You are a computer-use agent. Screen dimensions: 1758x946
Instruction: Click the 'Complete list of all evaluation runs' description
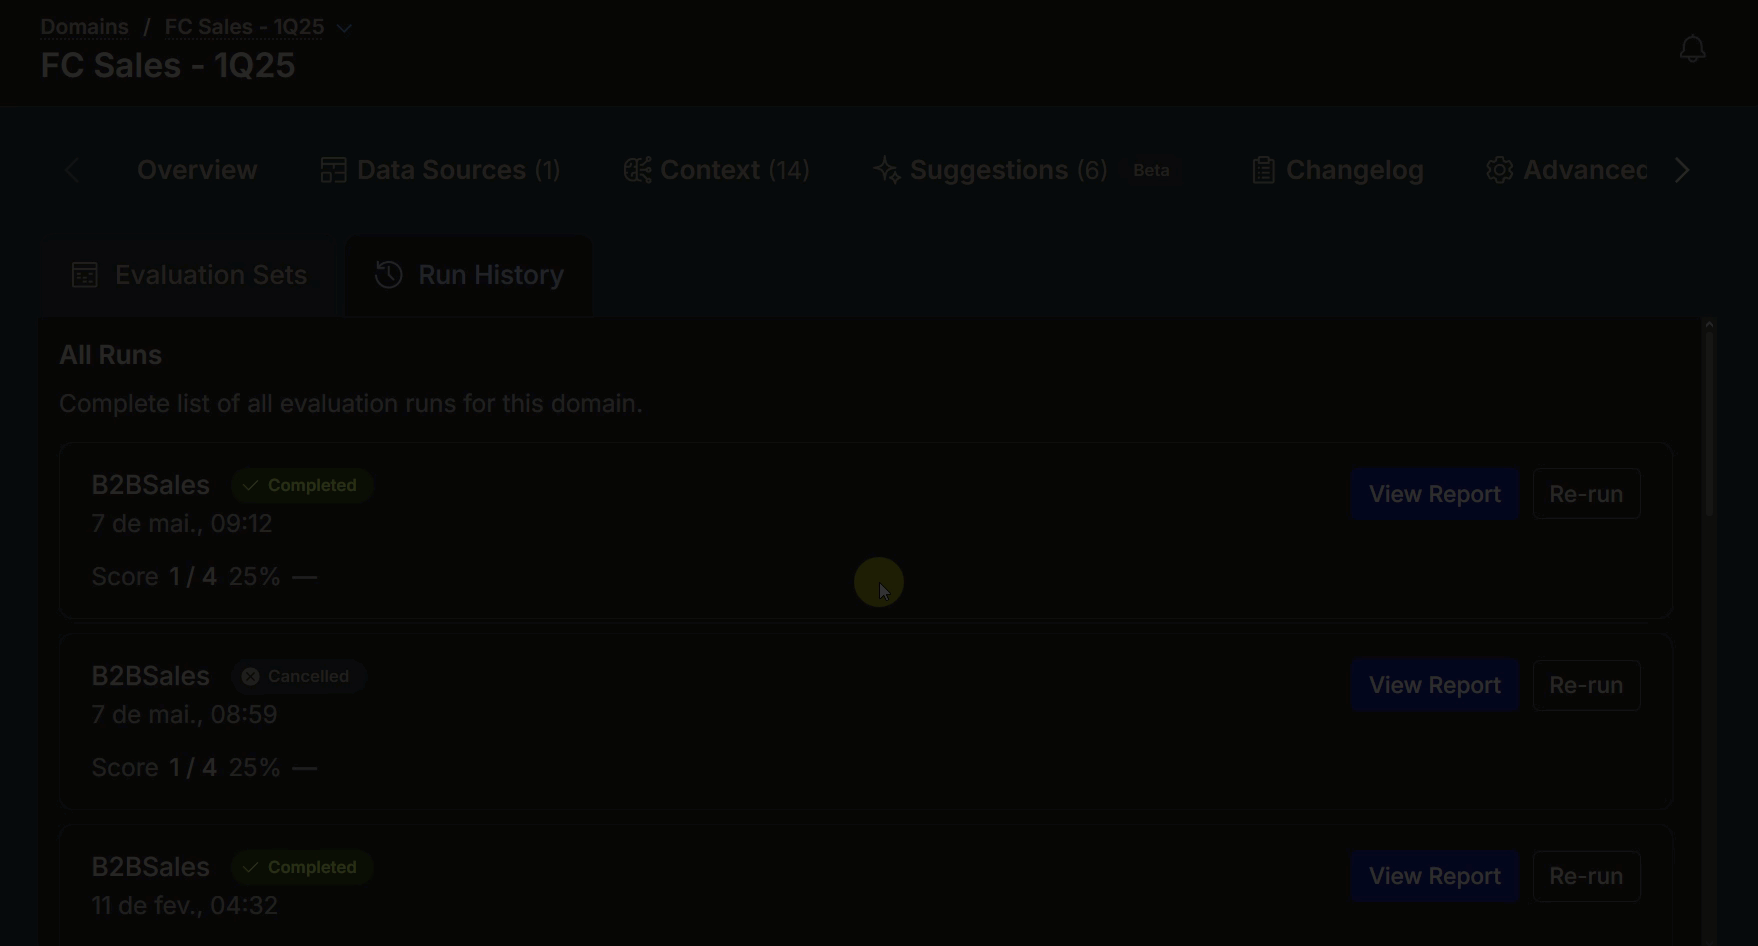point(350,404)
